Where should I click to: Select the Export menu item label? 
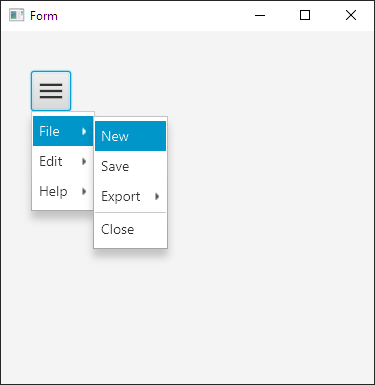(x=121, y=197)
